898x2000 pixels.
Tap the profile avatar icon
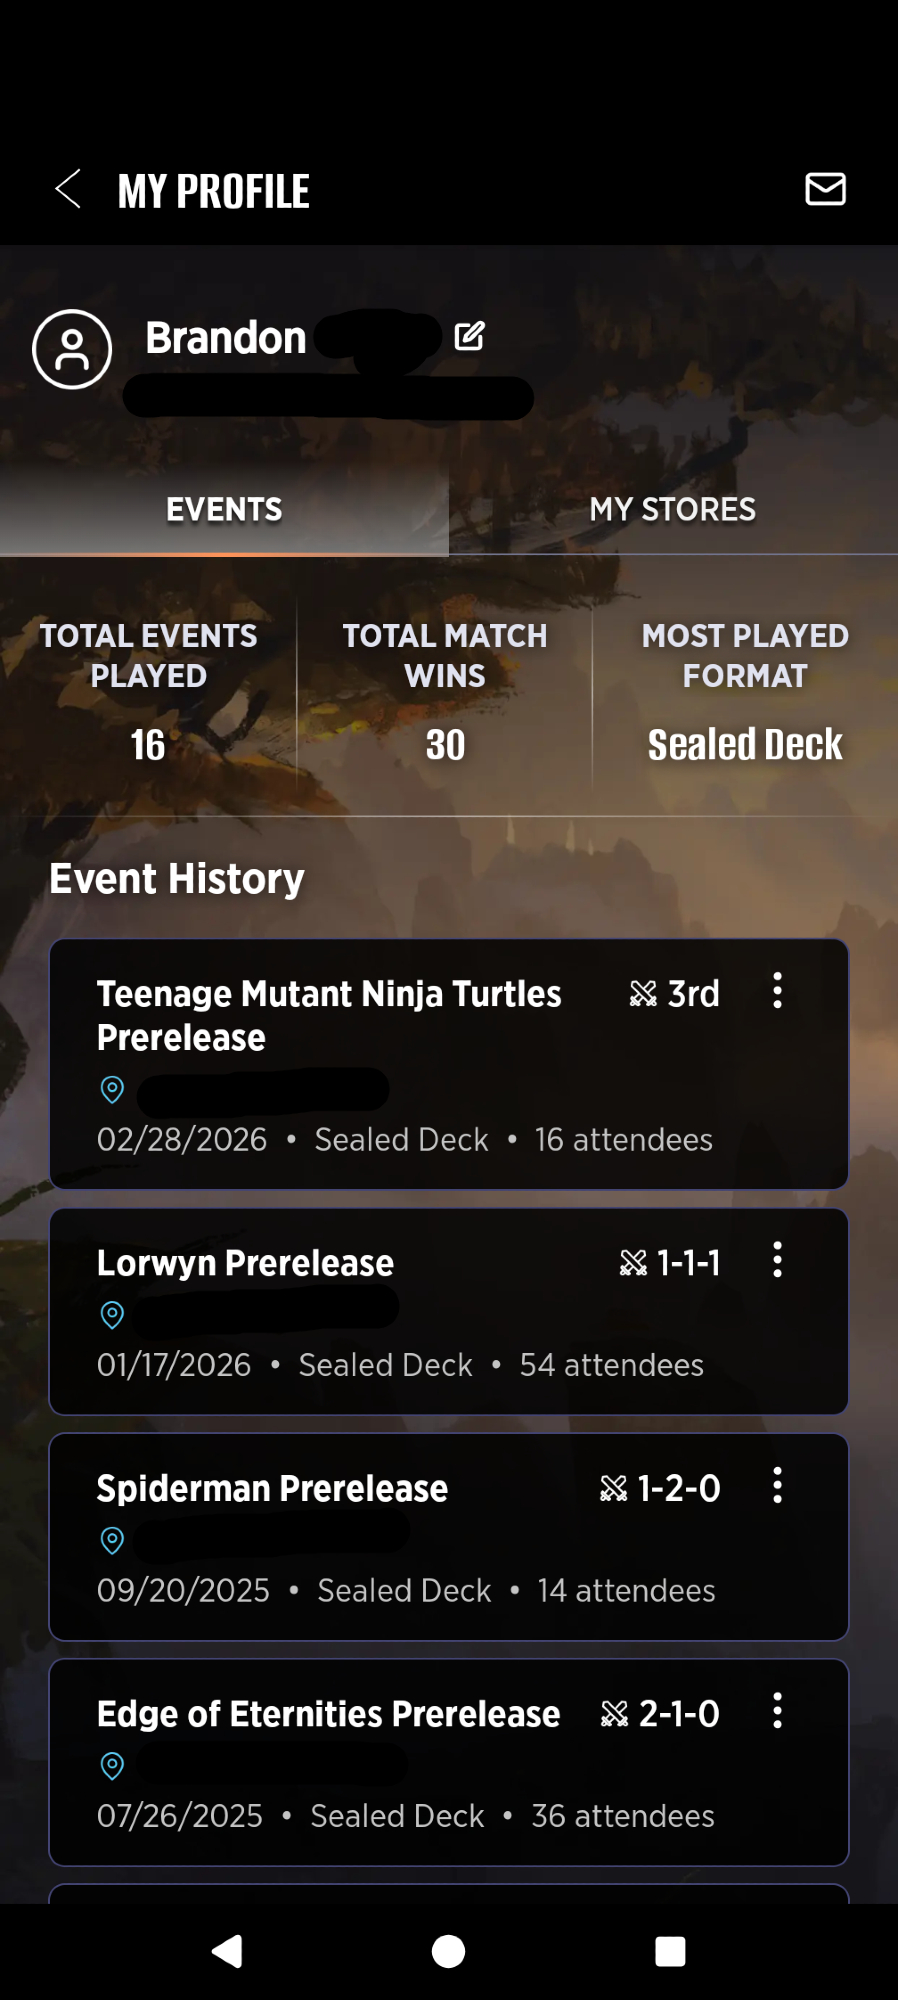[x=72, y=349]
